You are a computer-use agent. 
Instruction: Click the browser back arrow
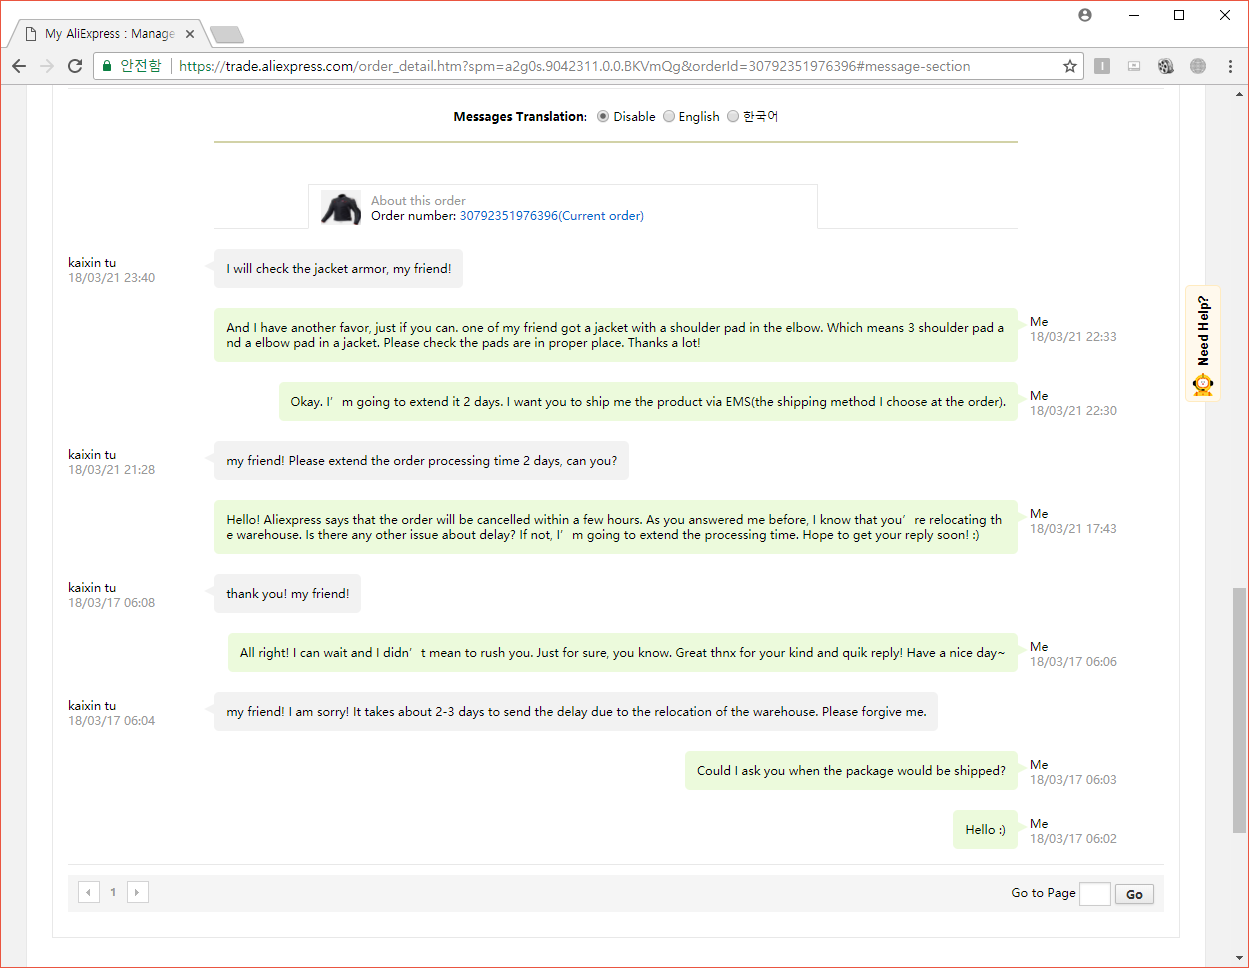(19, 66)
